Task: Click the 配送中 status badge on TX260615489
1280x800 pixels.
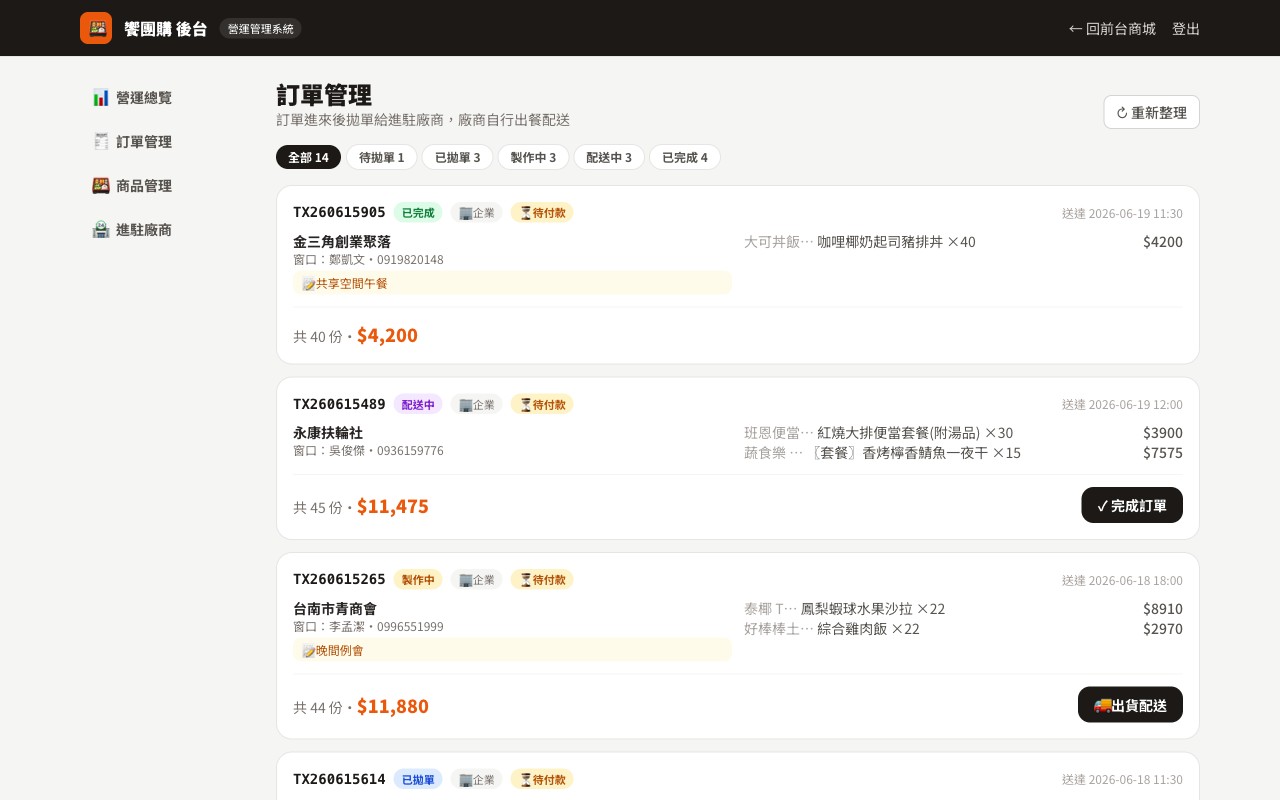Action: [x=418, y=404]
